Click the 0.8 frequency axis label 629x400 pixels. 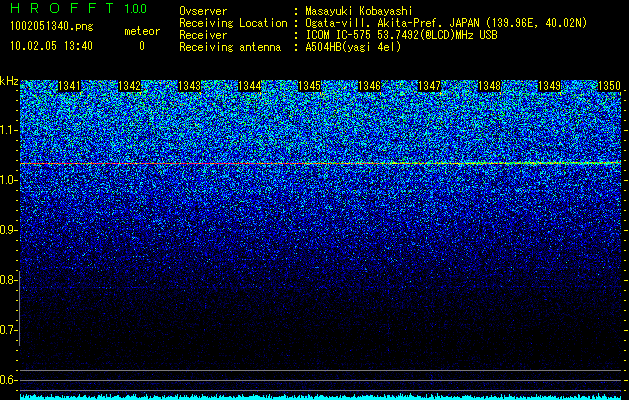coord(8,280)
